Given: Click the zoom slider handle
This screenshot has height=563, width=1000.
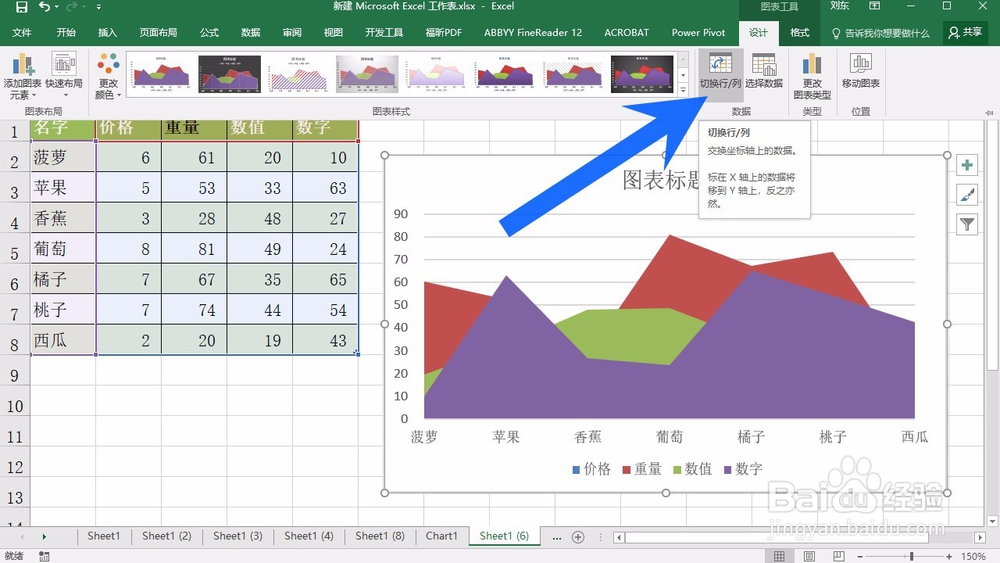Looking at the screenshot, I should point(912,557).
